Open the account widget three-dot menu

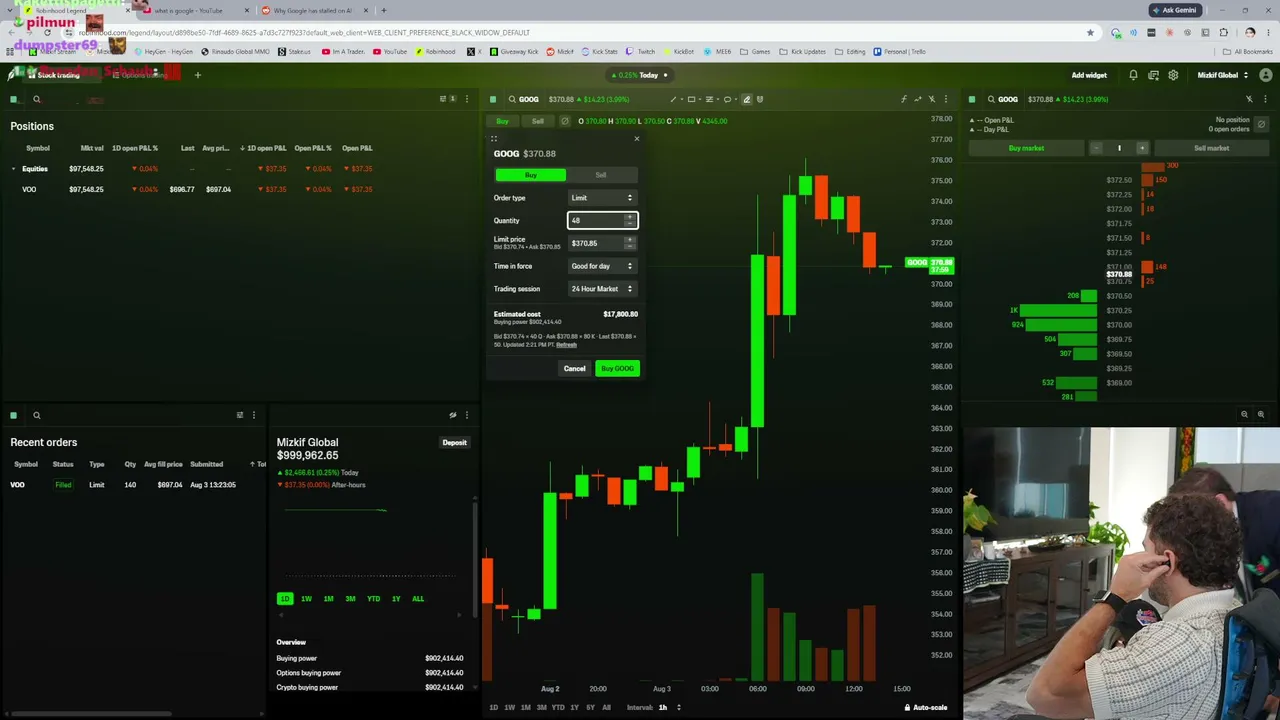point(466,415)
